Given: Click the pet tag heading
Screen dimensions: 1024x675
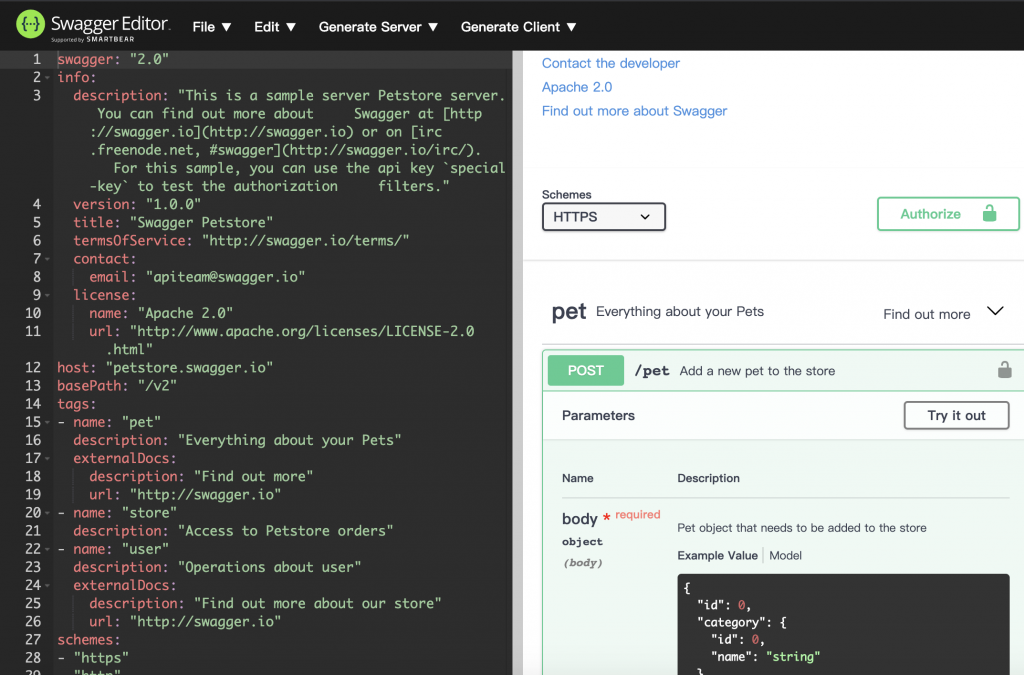Looking at the screenshot, I should pyautogui.click(x=569, y=312).
